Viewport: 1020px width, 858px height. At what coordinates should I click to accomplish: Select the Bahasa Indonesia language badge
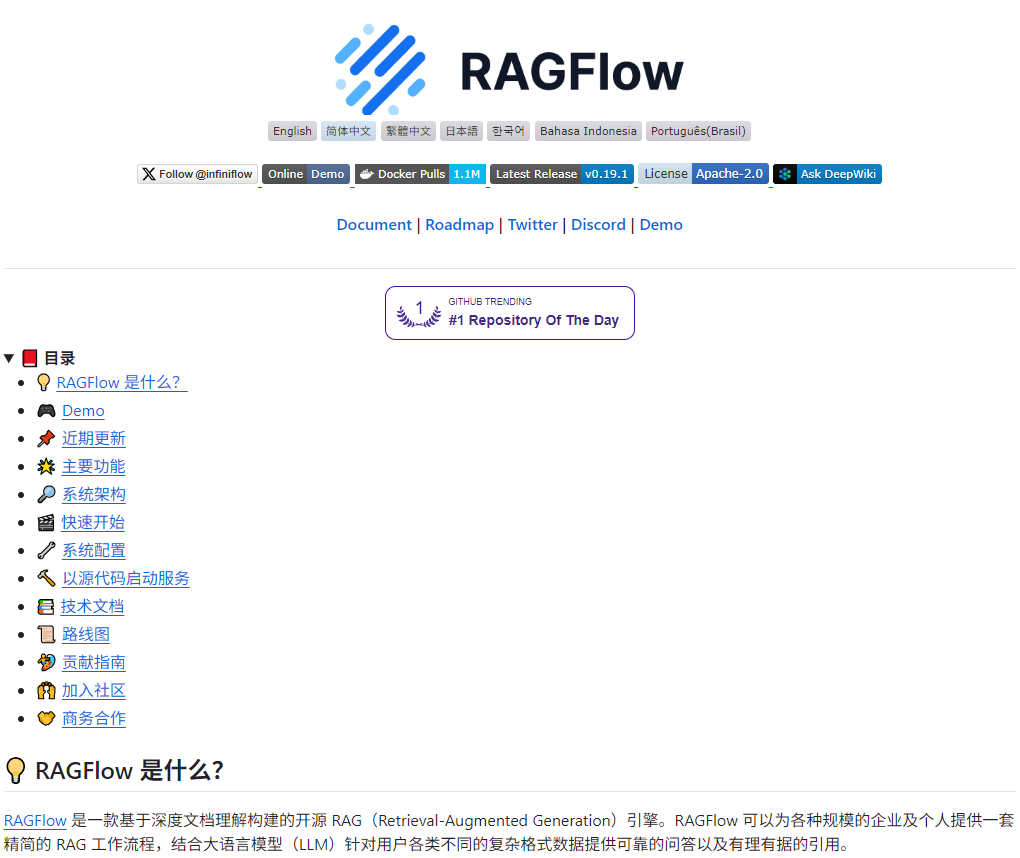pos(588,131)
